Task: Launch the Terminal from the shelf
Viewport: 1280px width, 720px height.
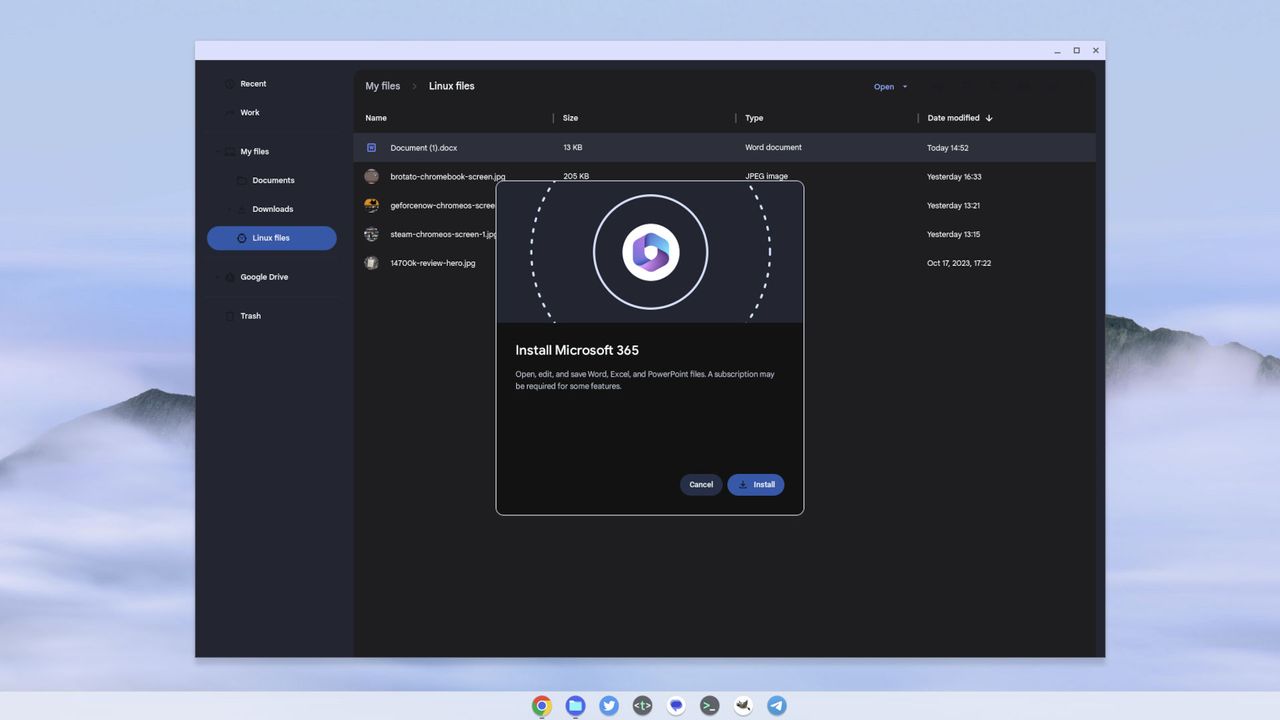Action: (709, 706)
